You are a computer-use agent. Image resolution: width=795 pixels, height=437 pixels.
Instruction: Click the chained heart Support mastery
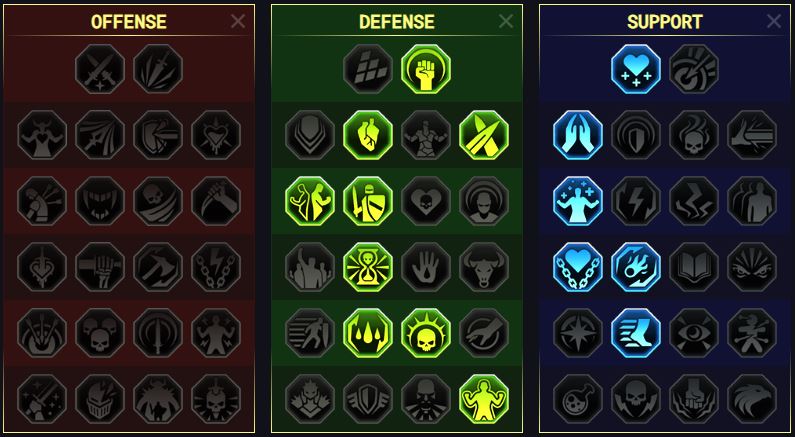coord(578,267)
